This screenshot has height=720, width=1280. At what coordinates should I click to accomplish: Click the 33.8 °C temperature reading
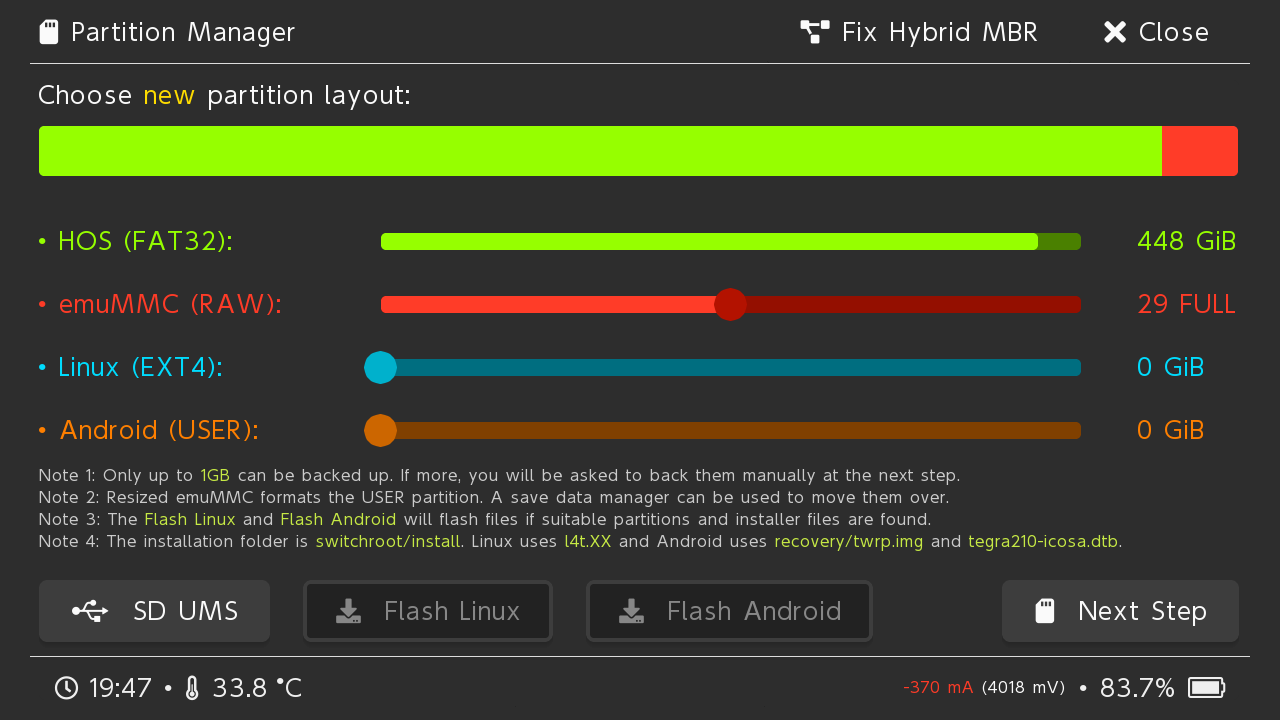click(x=257, y=688)
